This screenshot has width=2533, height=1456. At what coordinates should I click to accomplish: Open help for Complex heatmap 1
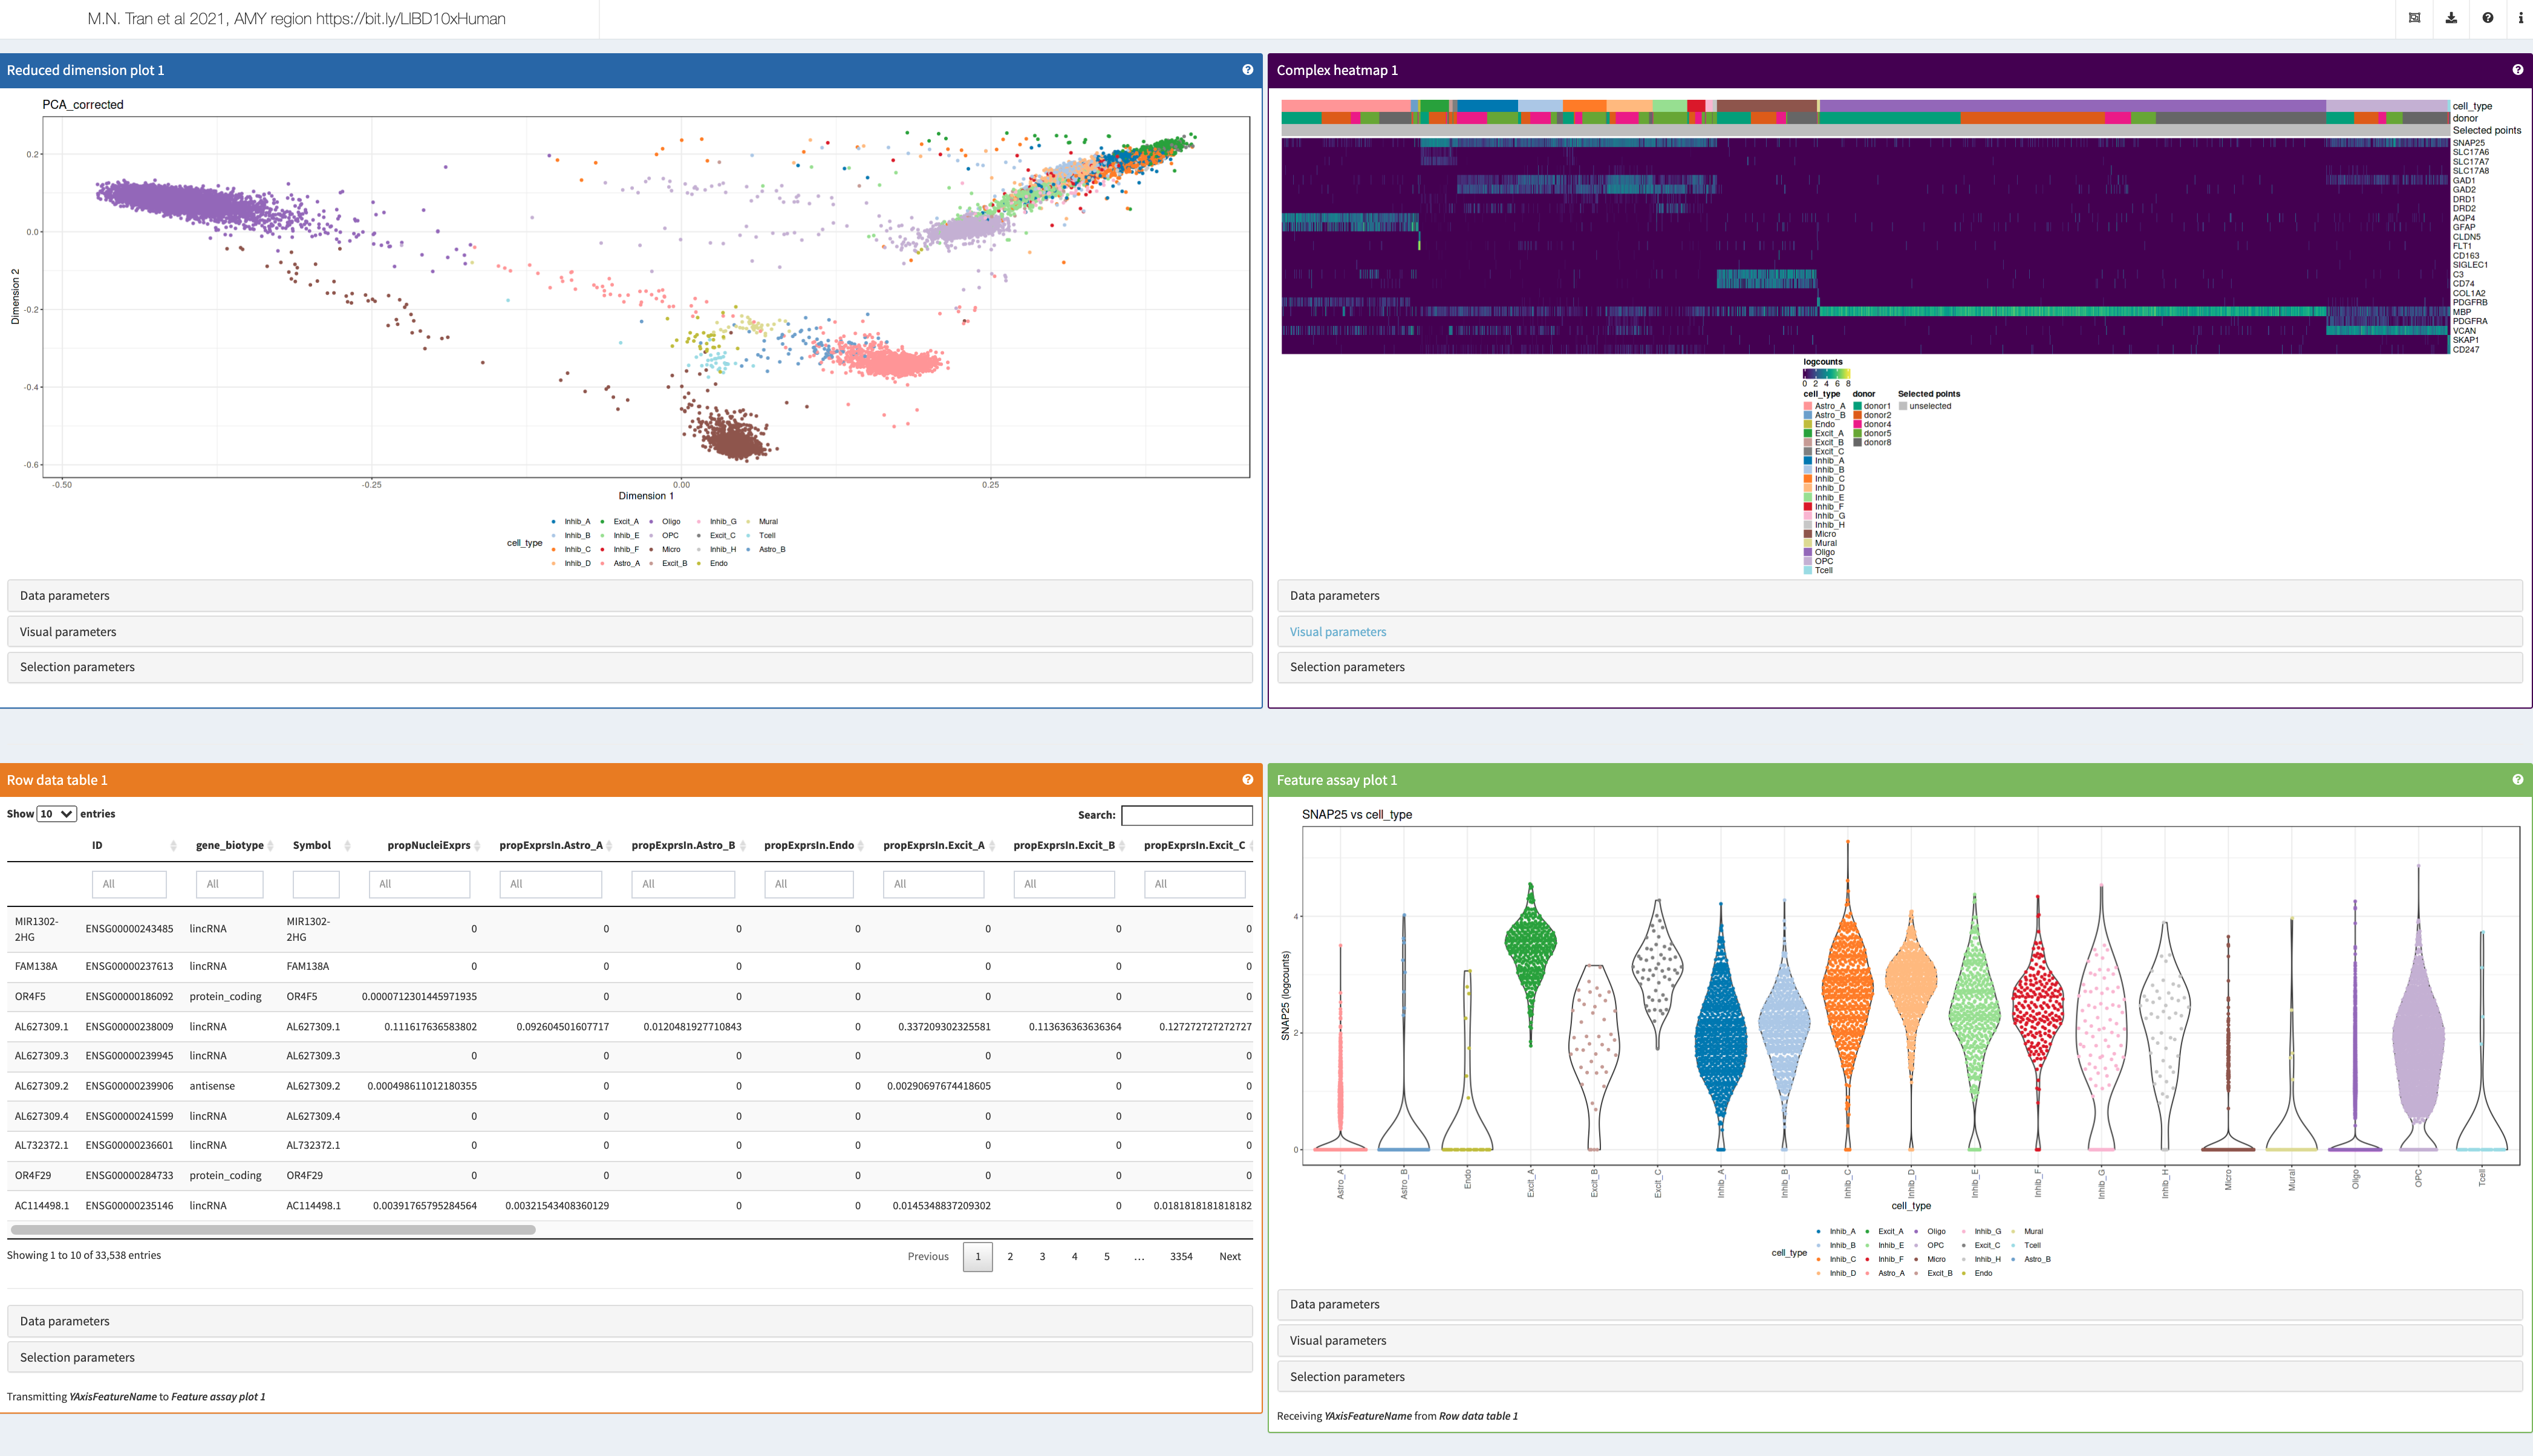coord(2517,70)
